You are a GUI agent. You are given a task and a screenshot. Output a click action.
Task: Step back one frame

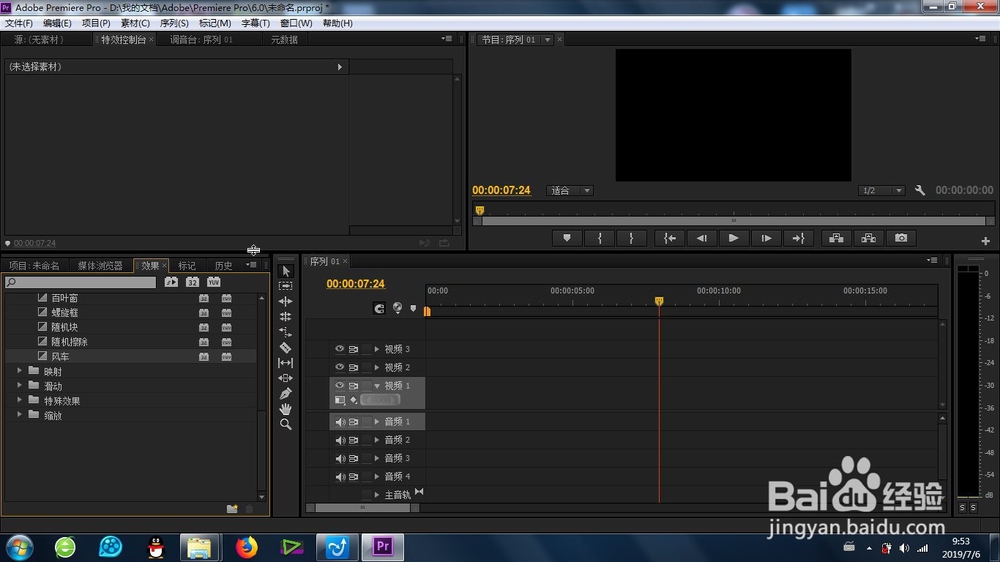pyautogui.click(x=702, y=238)
